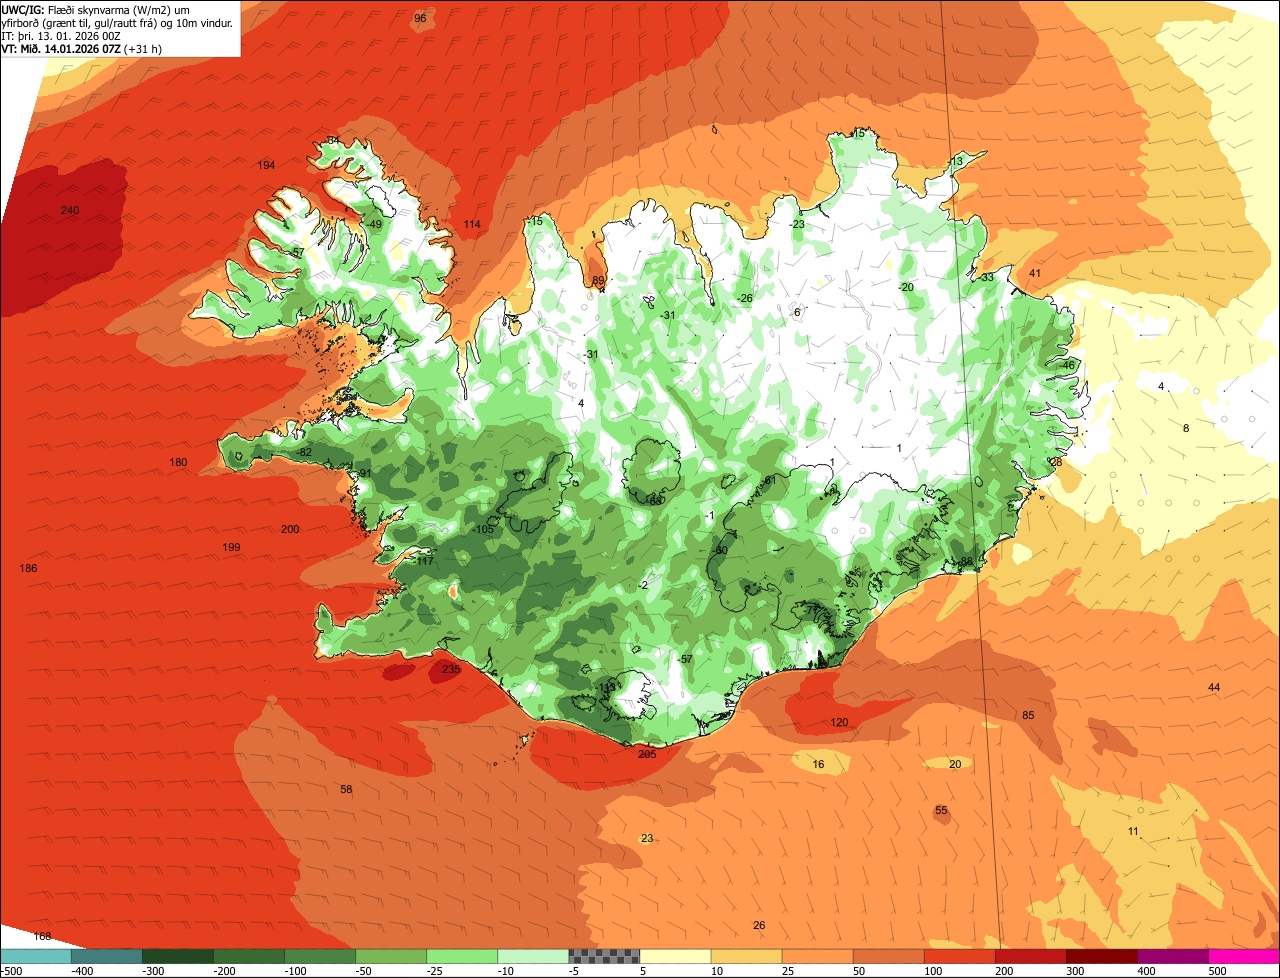Click the magenta legend swatch above 500

click(1245, 956)
